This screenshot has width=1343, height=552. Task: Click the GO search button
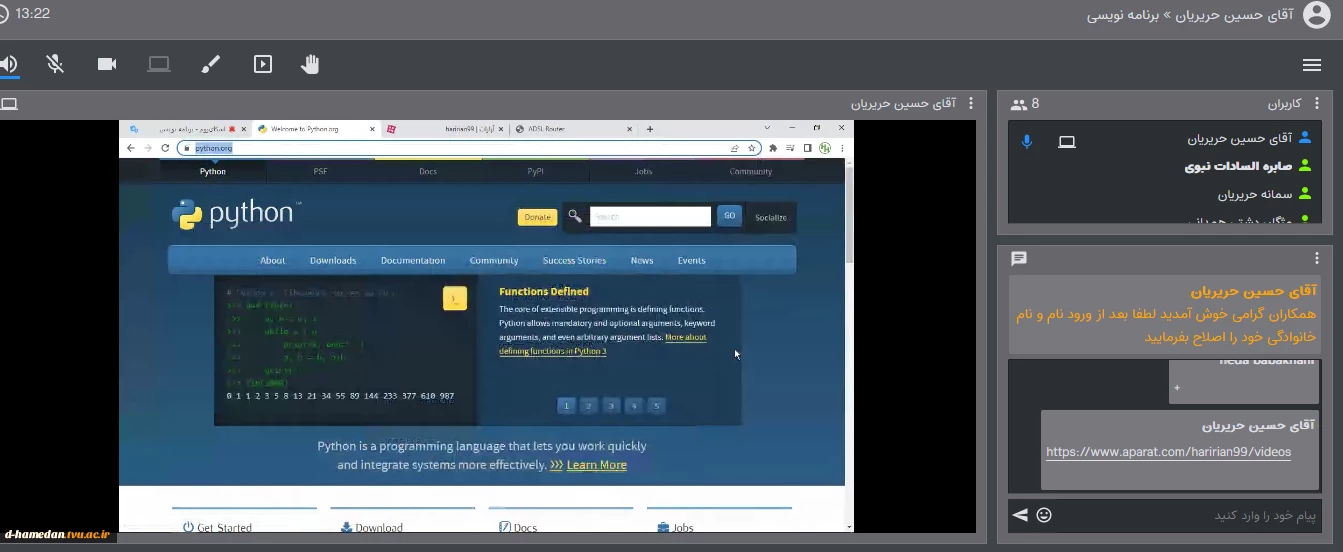[729, 216]
